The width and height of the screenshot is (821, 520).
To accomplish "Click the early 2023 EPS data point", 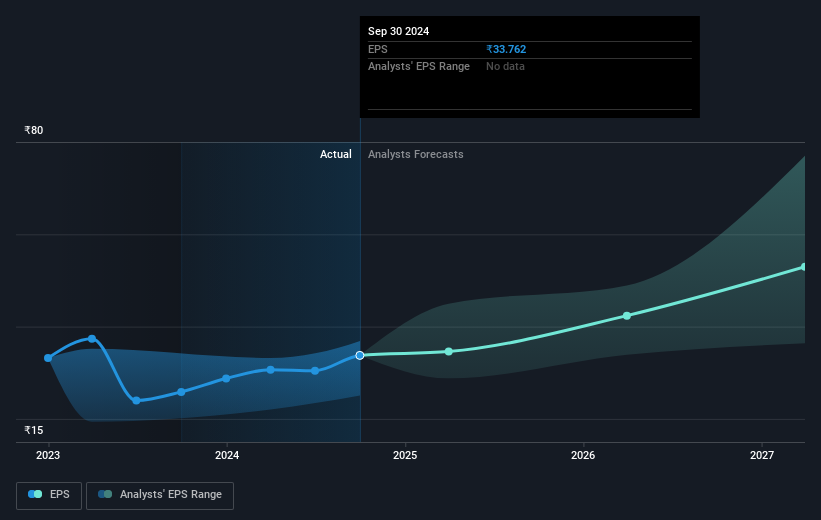I will [48, 358].
